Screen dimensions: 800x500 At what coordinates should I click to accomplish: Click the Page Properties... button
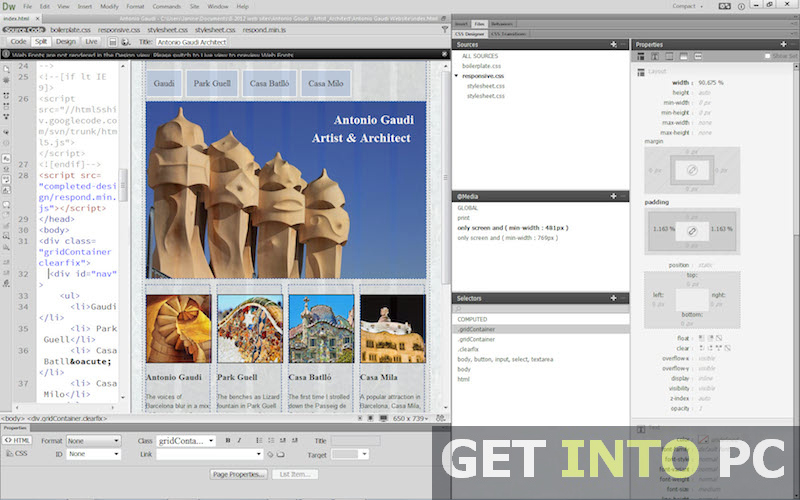239,474
